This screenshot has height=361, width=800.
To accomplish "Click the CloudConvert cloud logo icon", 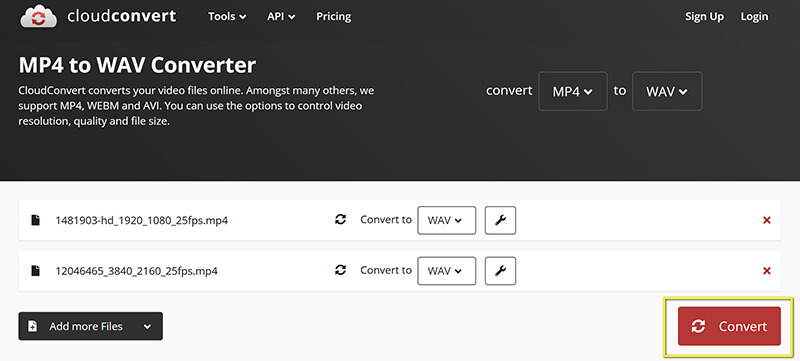I will coord(39,16).
